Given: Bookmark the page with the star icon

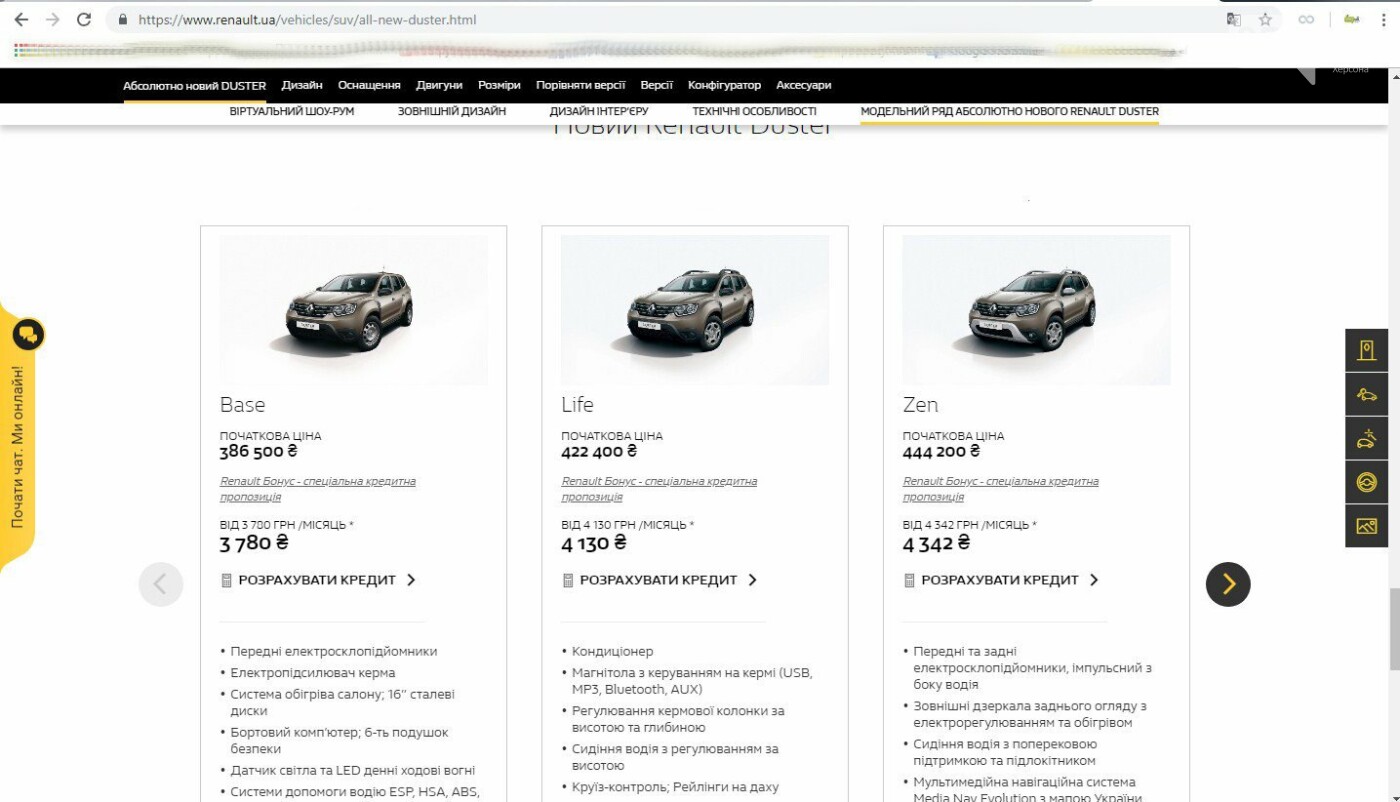Looking at the screenshot, I should click(x=1265, y=19).
